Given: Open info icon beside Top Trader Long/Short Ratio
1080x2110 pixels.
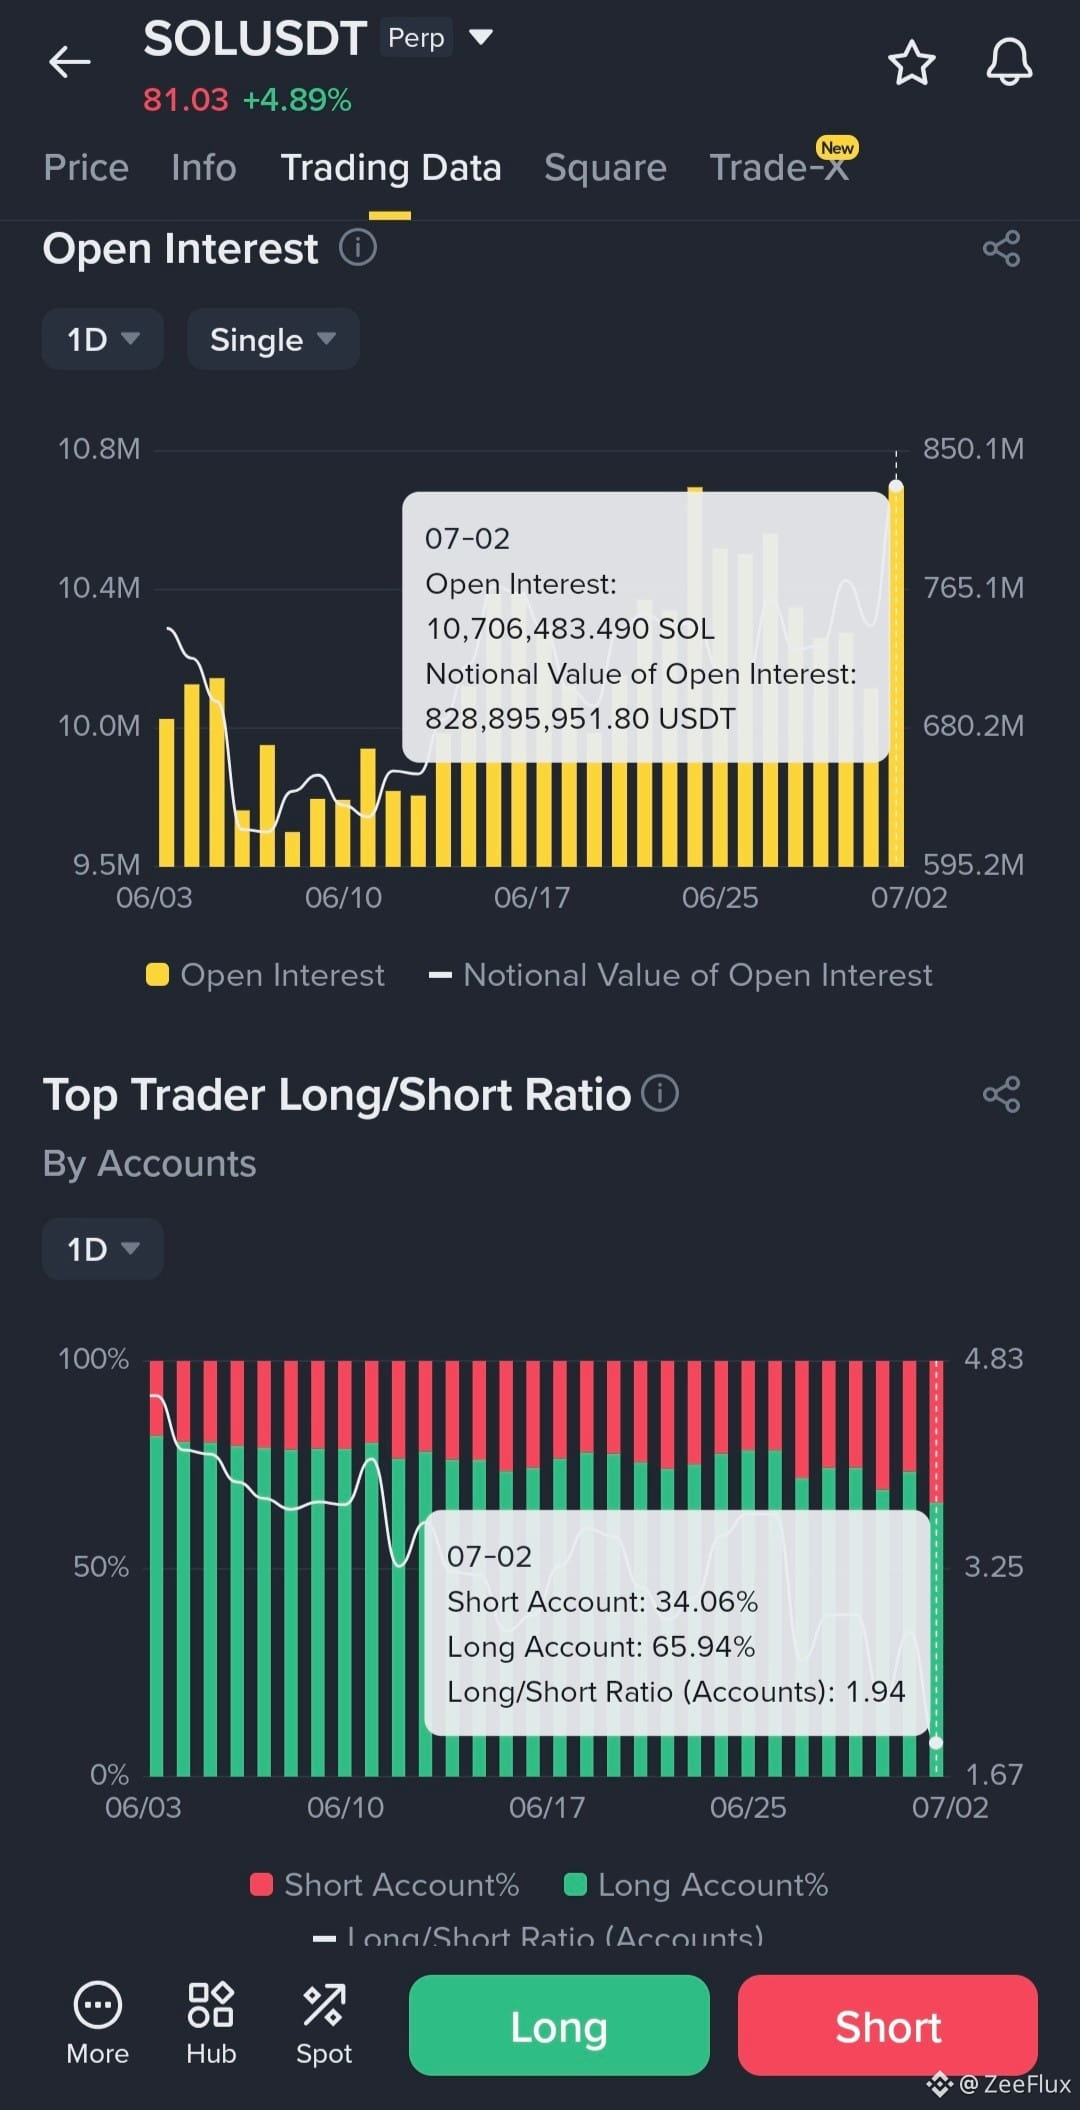Looking at the screenshot, I should point(660,1093).
